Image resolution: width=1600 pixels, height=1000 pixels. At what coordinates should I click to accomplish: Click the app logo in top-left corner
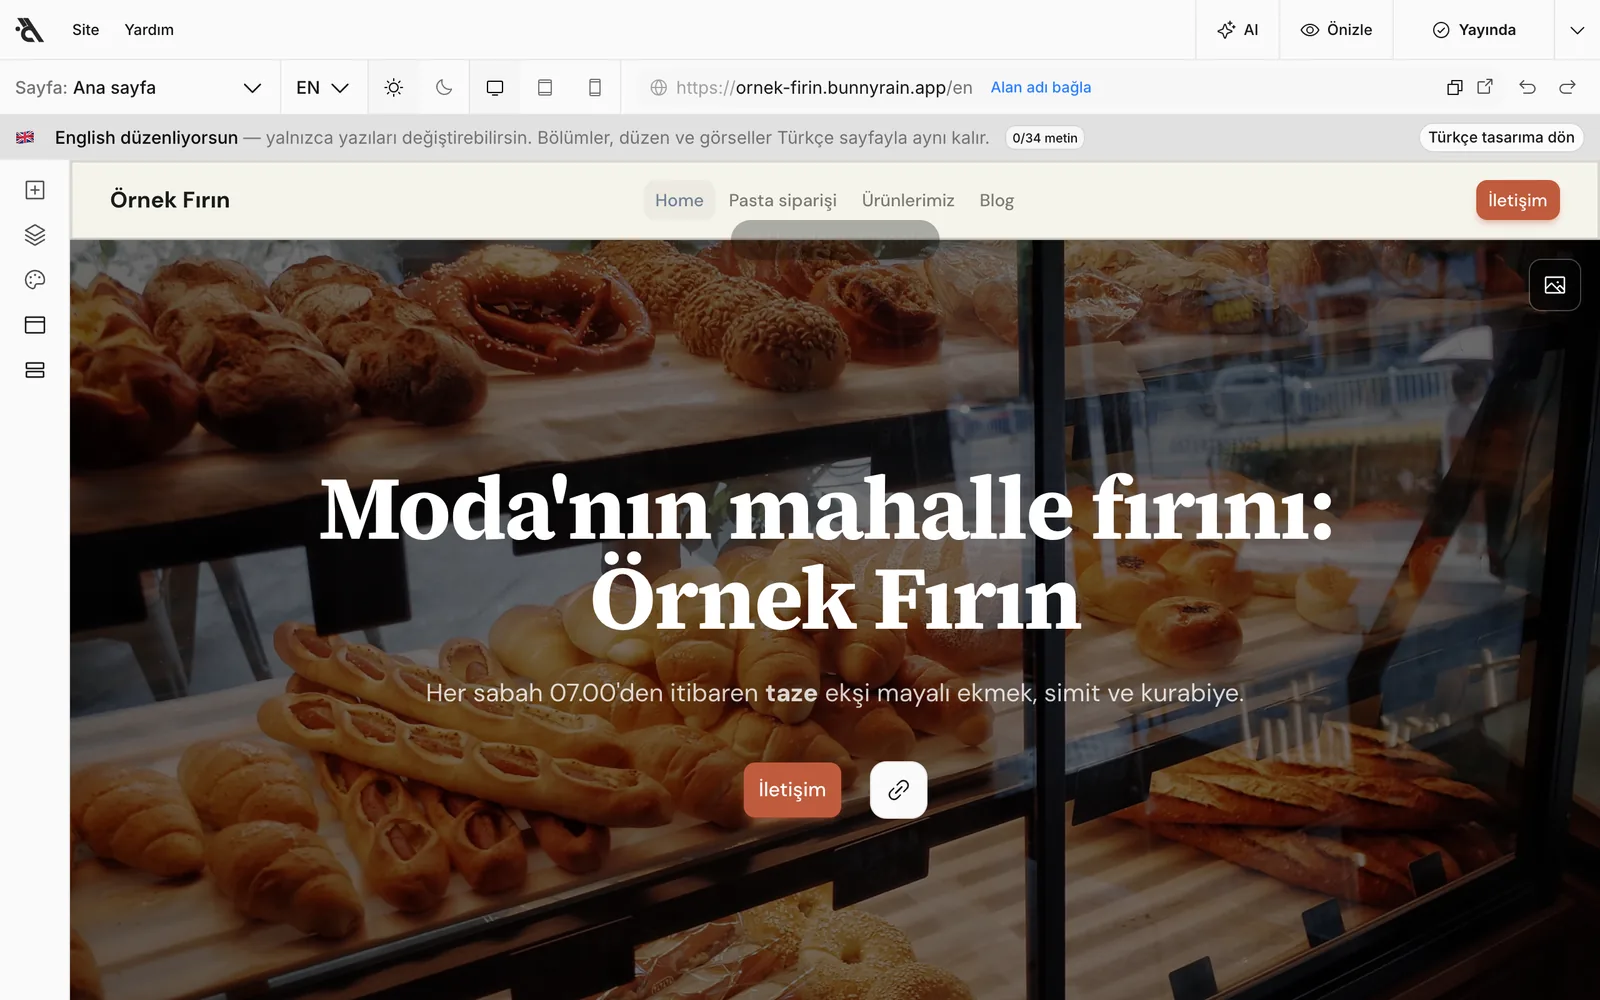pyautogui.click(x=30, y=30)
